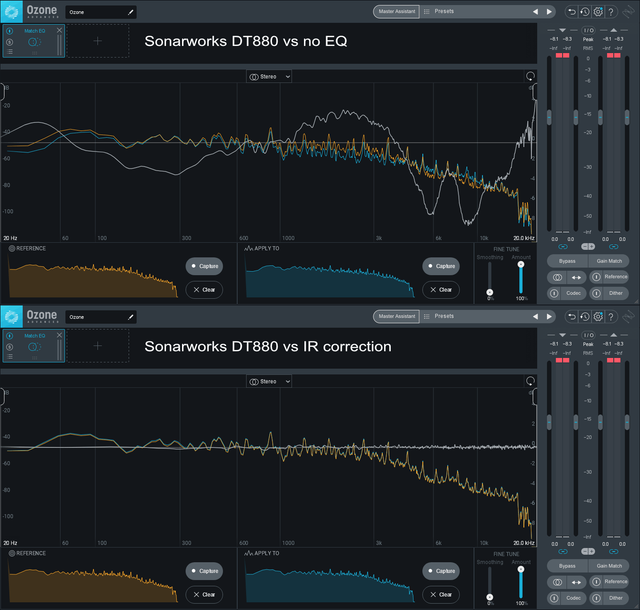This screenshot has width=640, height=610.
Task: Reset spectrum view icon in bottom window
Action: pyautogui.click(x=530, y=381)
